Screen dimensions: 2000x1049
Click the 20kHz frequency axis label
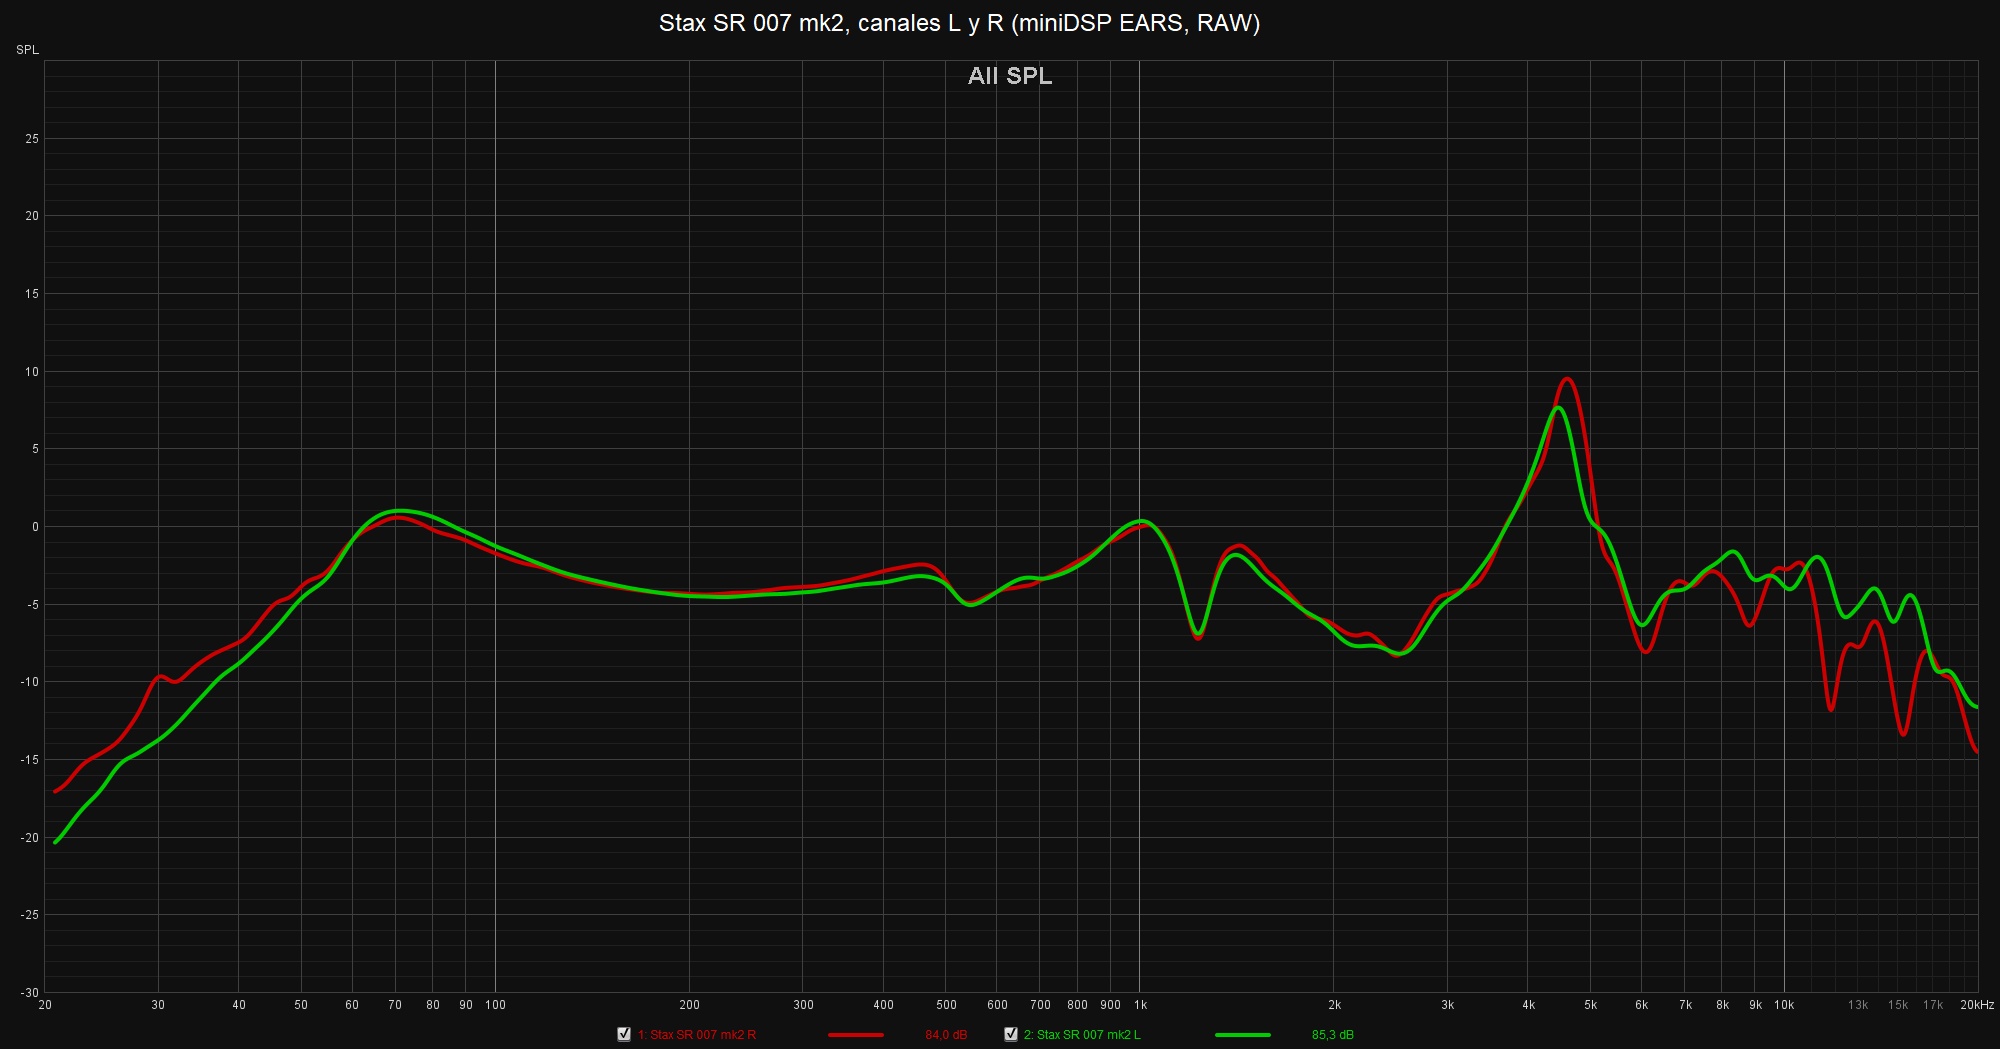point(1976,1005)
